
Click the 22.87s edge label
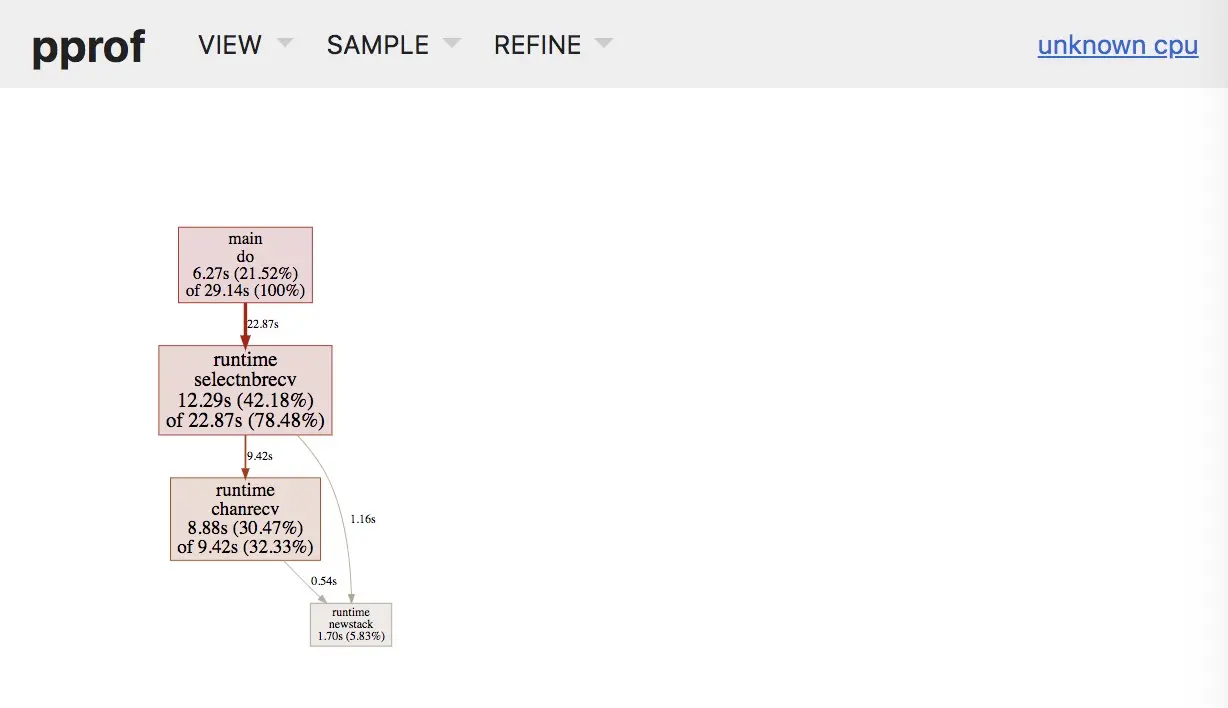[263, 324]
